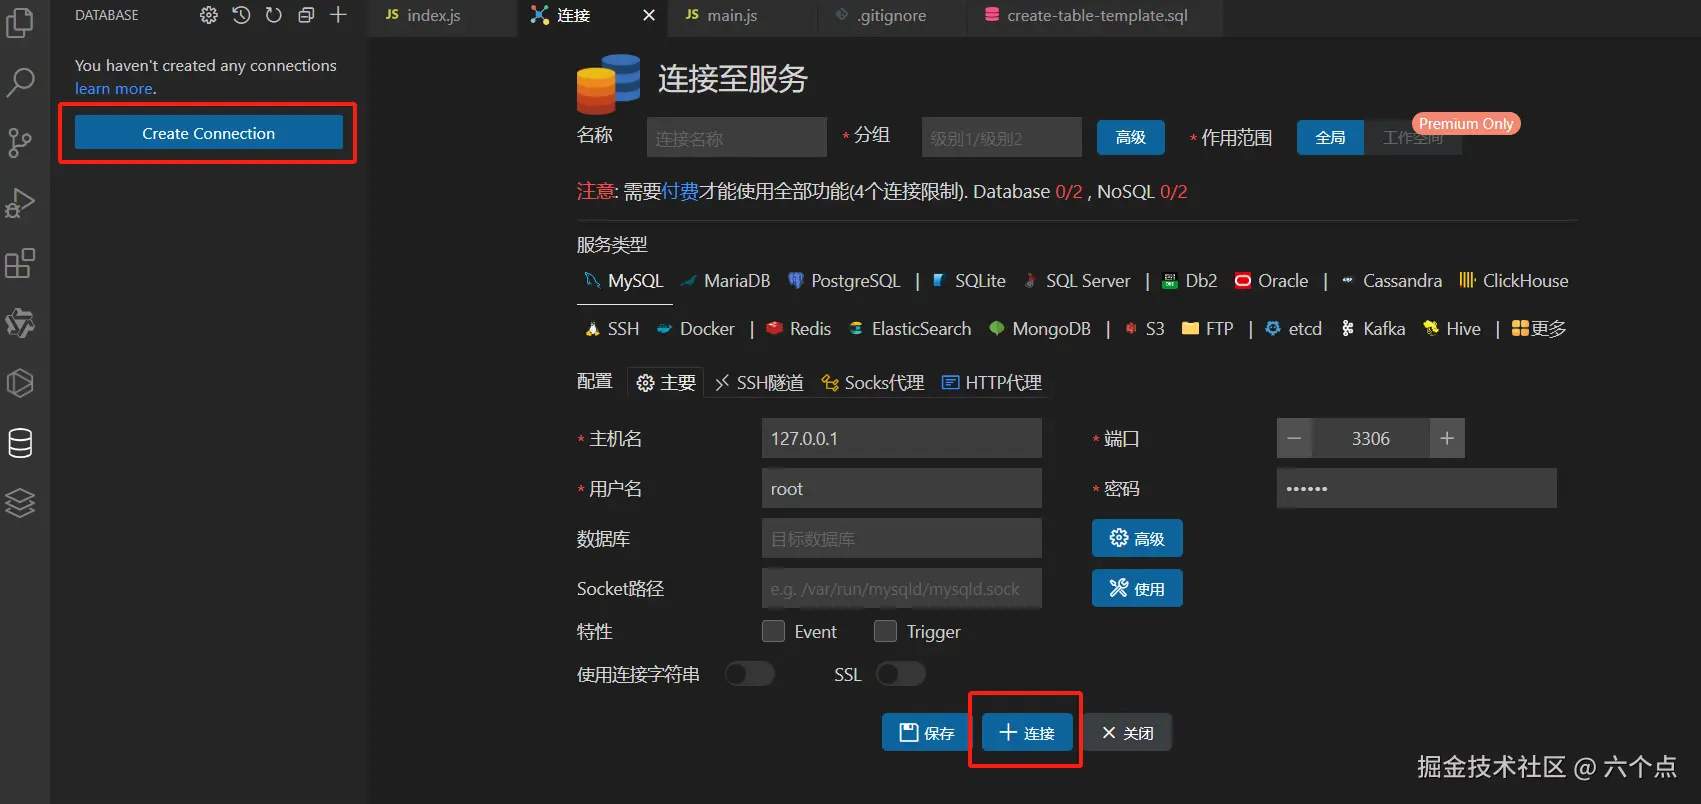Open the Database cylinder icon in activity bar
Image resolution: width=1701 pixels, height=804 pixels.
click(x=20, y=443)
